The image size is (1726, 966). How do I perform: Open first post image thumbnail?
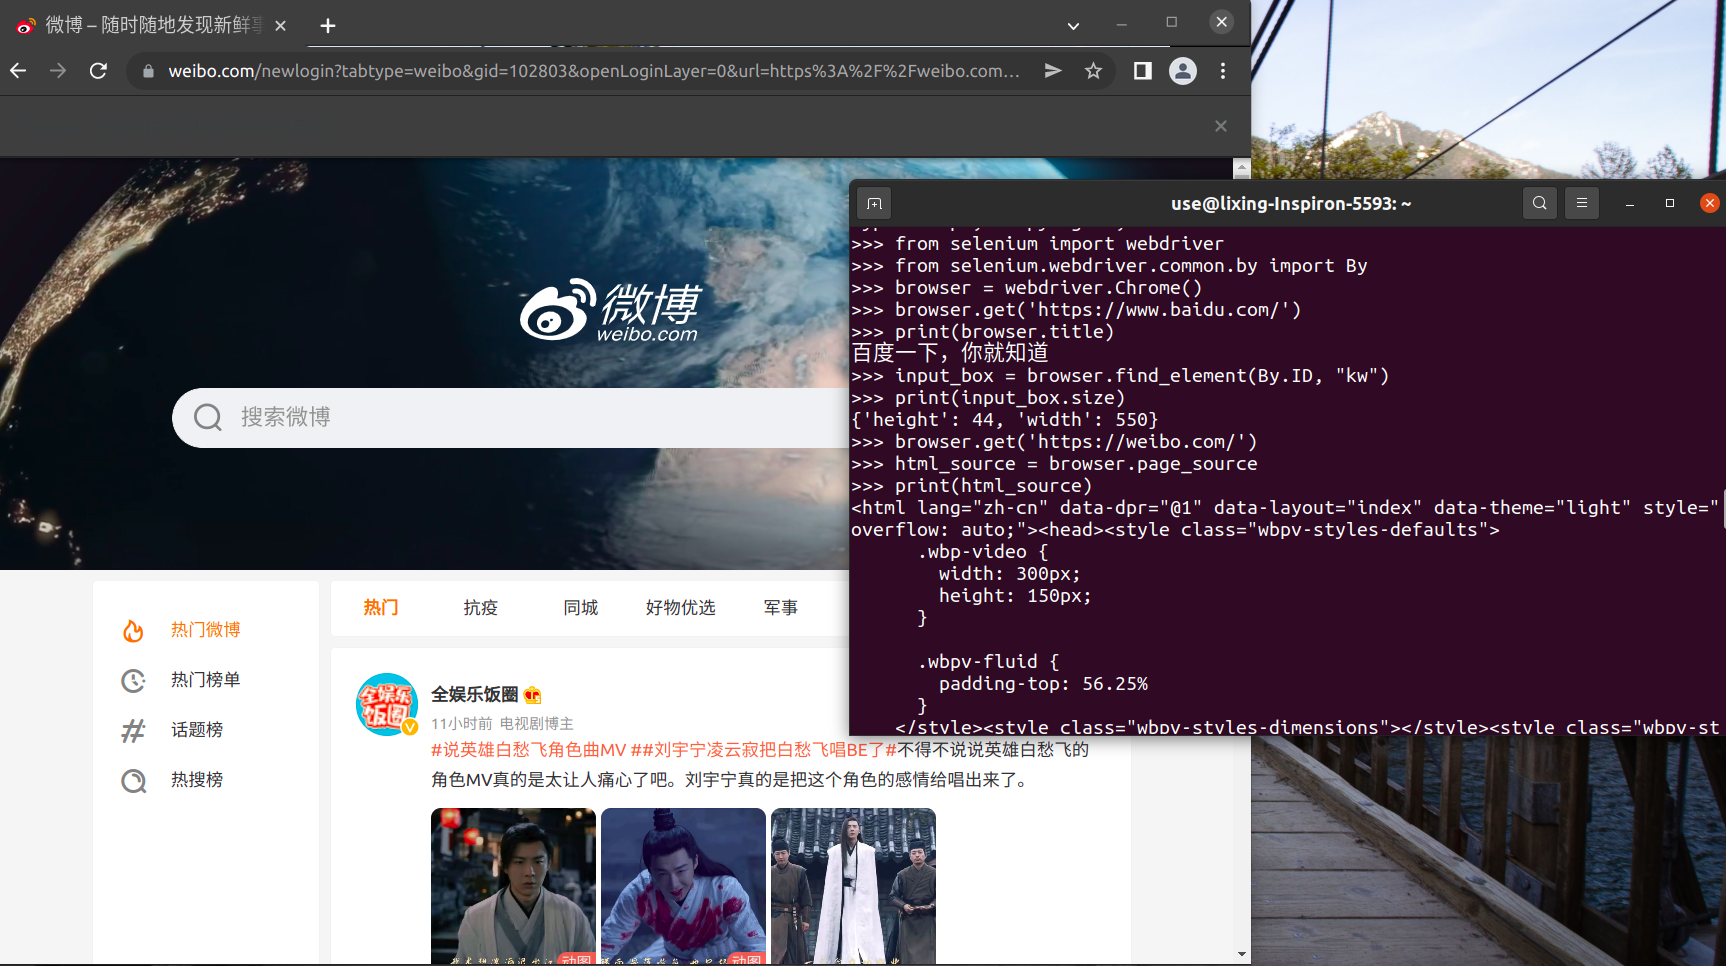[x=513, y=885]
